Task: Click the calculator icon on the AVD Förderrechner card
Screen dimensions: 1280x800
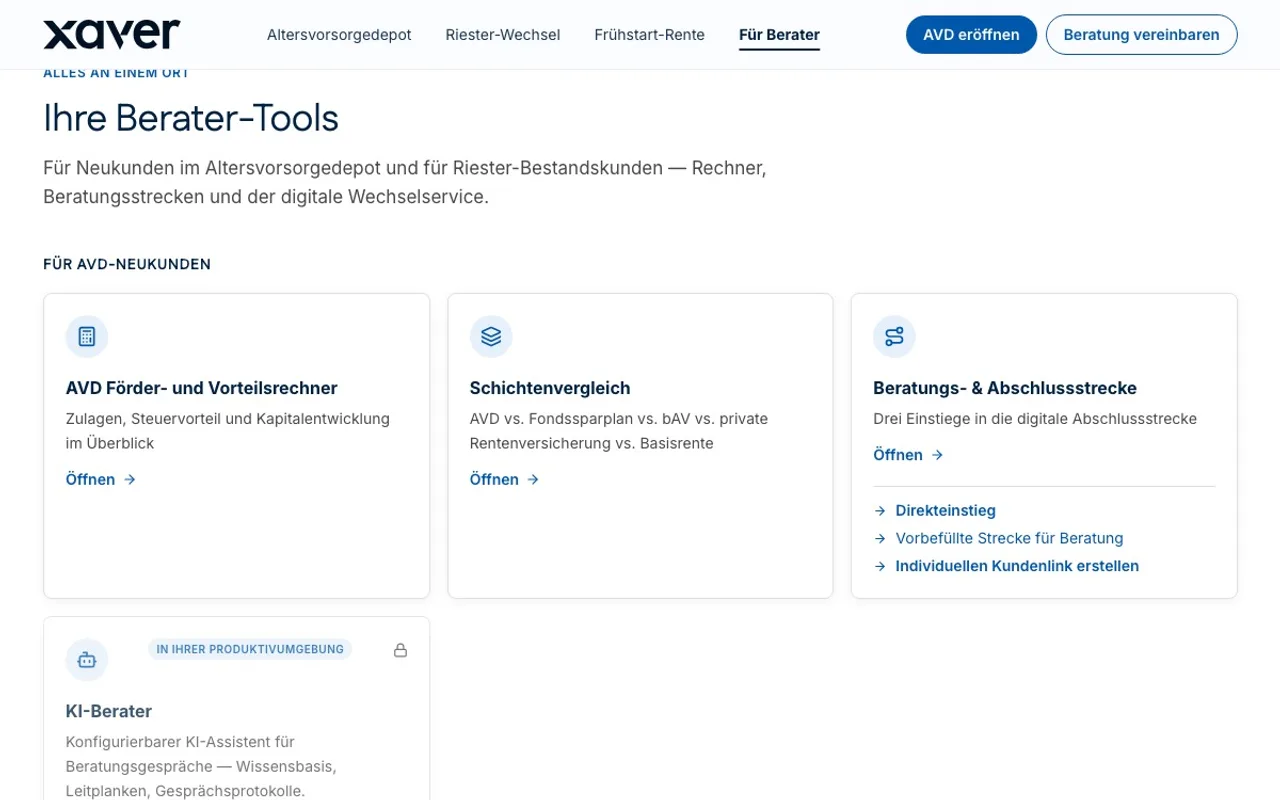Action: [x=87, y=336]
